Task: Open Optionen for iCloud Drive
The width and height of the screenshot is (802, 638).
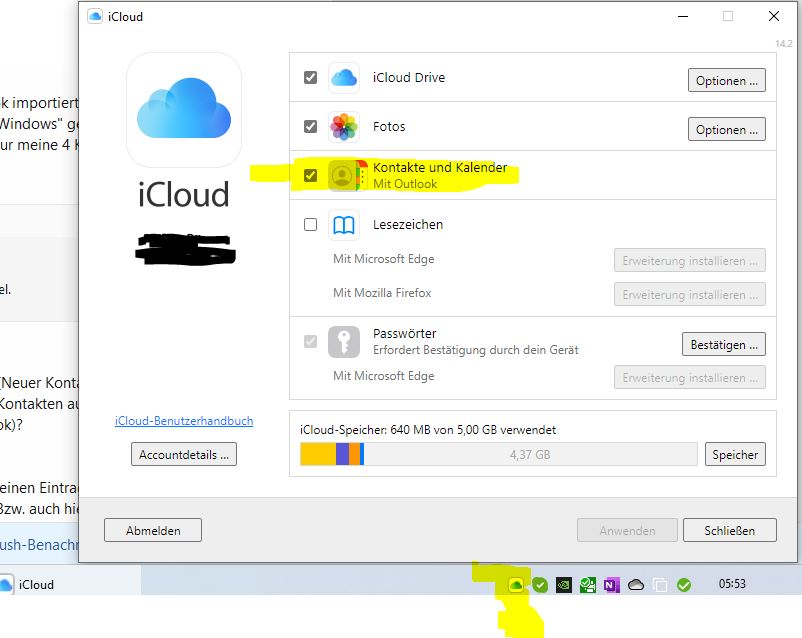Action: [727, 80]
